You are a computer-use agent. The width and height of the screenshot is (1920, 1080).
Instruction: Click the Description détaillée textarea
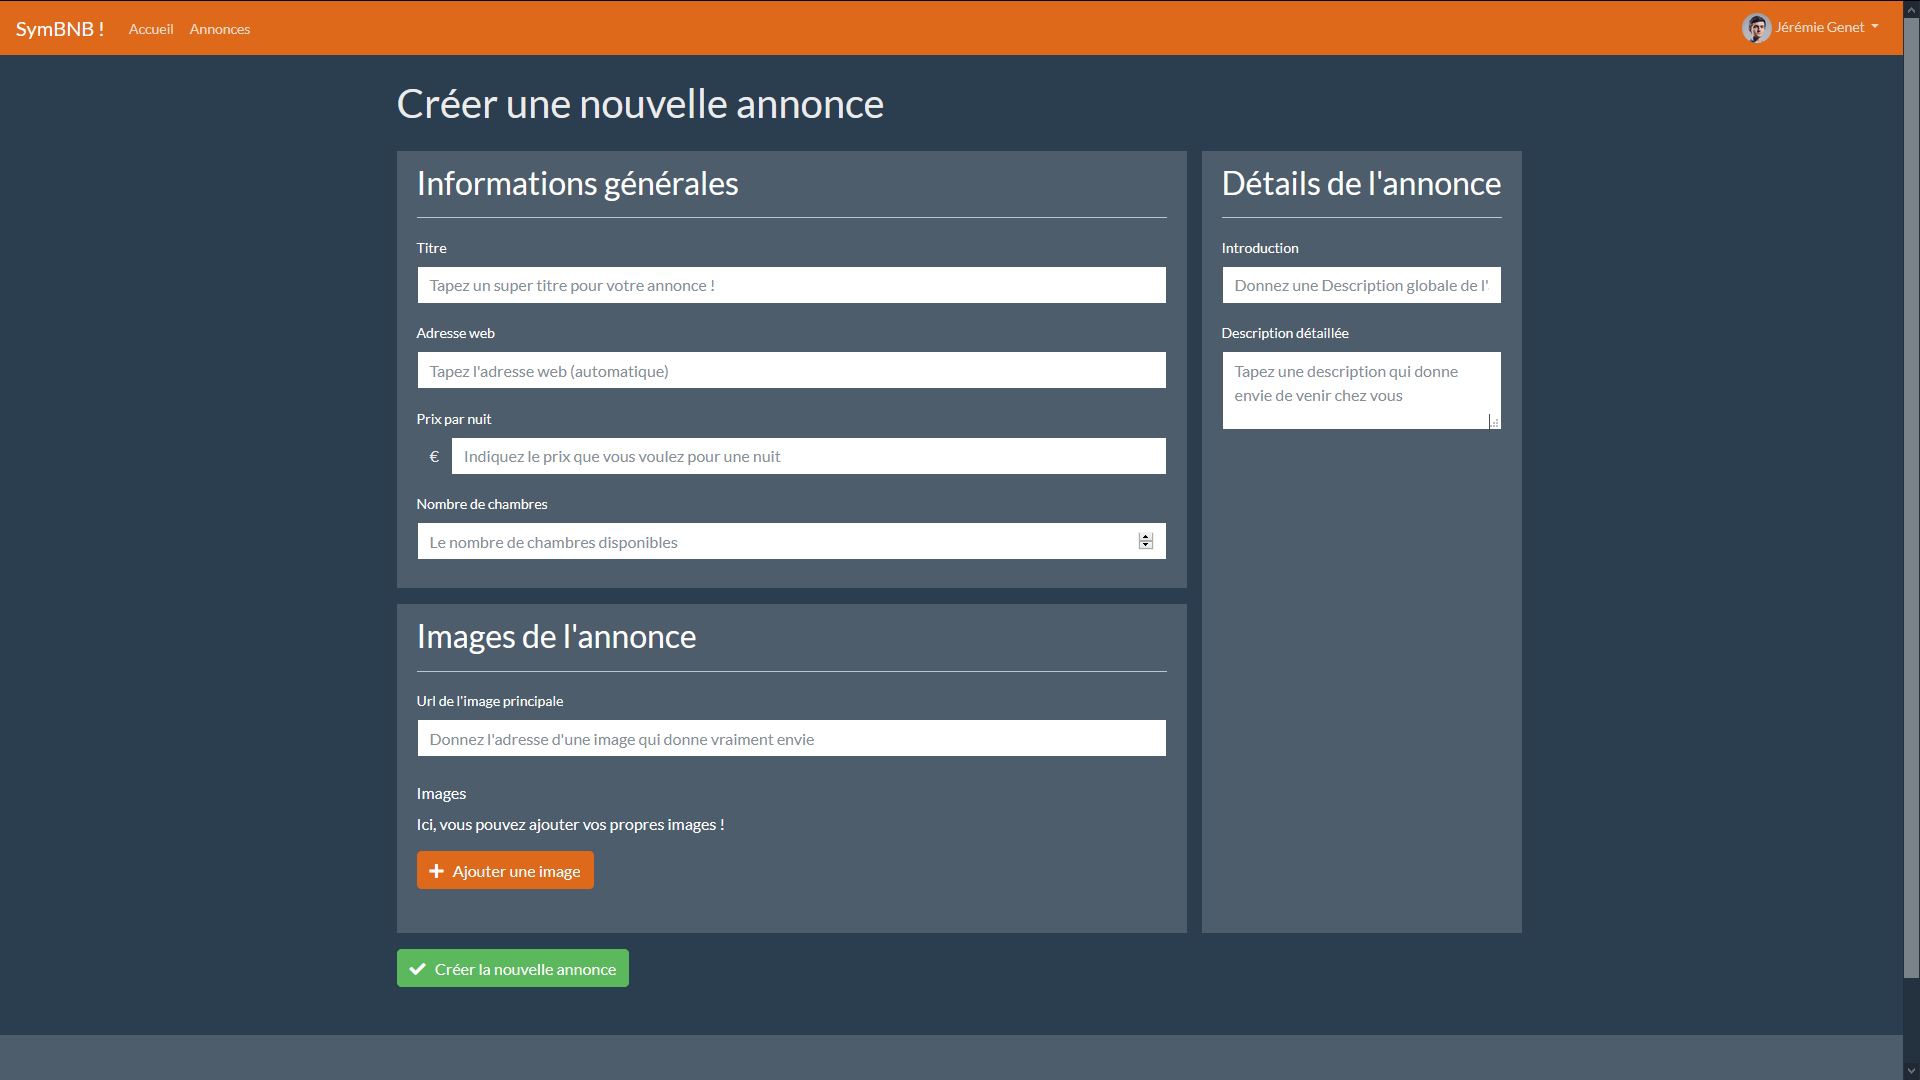[1355, 390]
